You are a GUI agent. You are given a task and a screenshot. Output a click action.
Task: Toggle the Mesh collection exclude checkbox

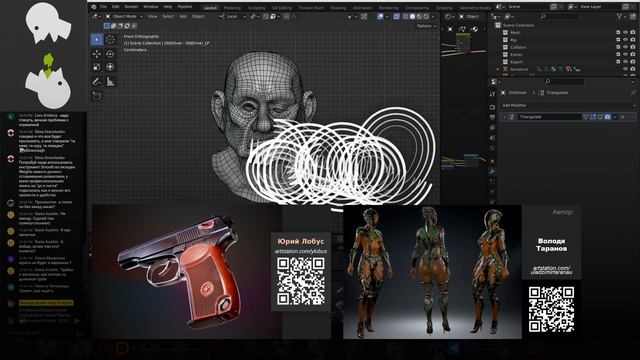point(618,33)
